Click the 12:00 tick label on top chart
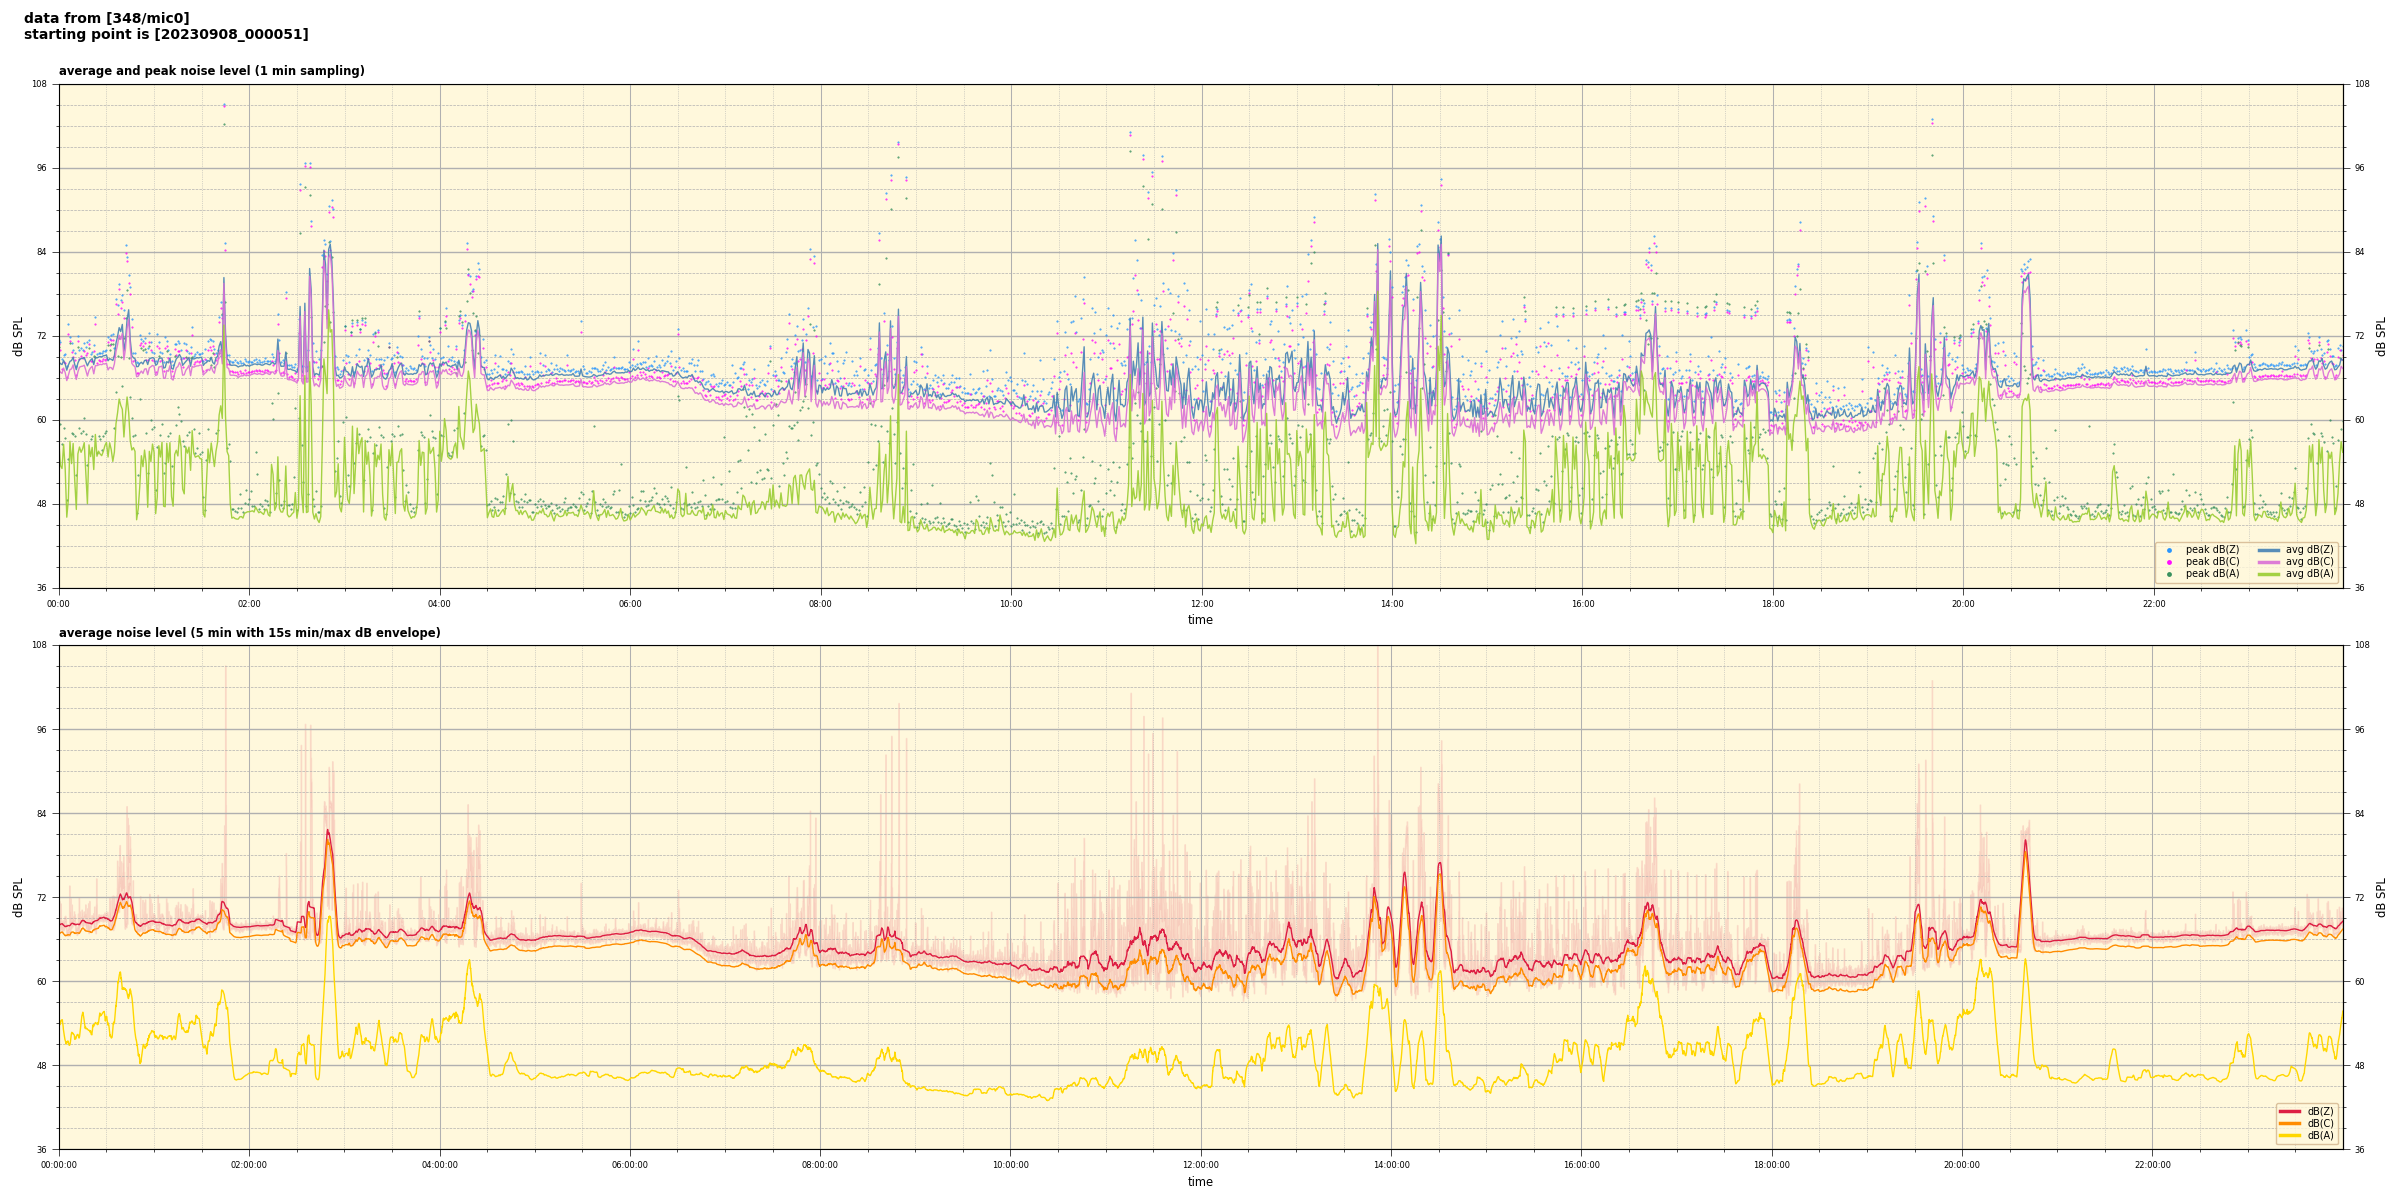 tap(1201, 604)
